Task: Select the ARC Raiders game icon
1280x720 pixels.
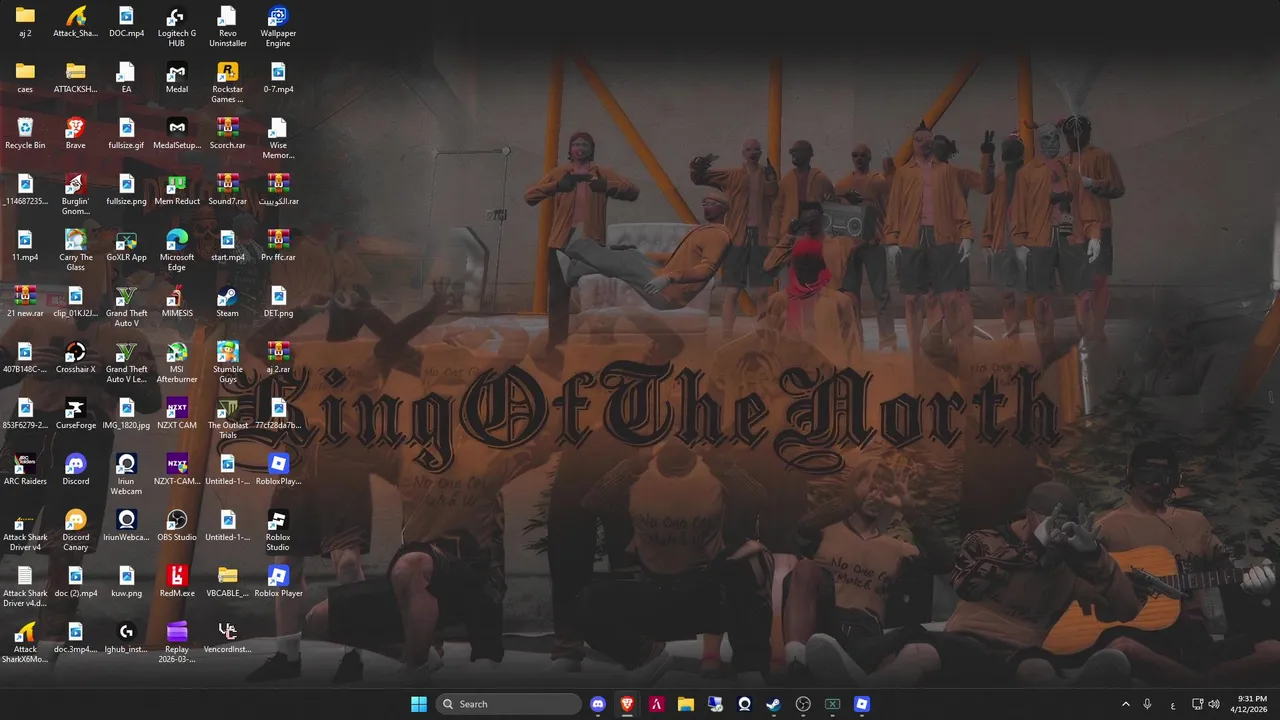Action: (25, 470)
